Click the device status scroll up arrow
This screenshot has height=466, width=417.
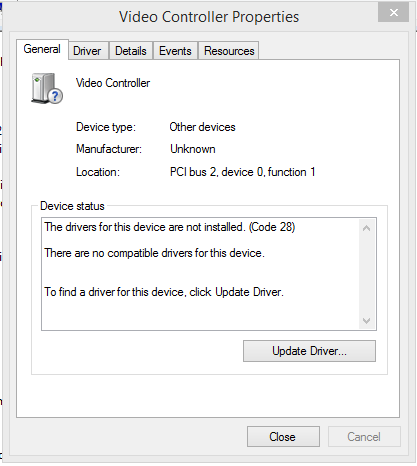pos(367,228)
